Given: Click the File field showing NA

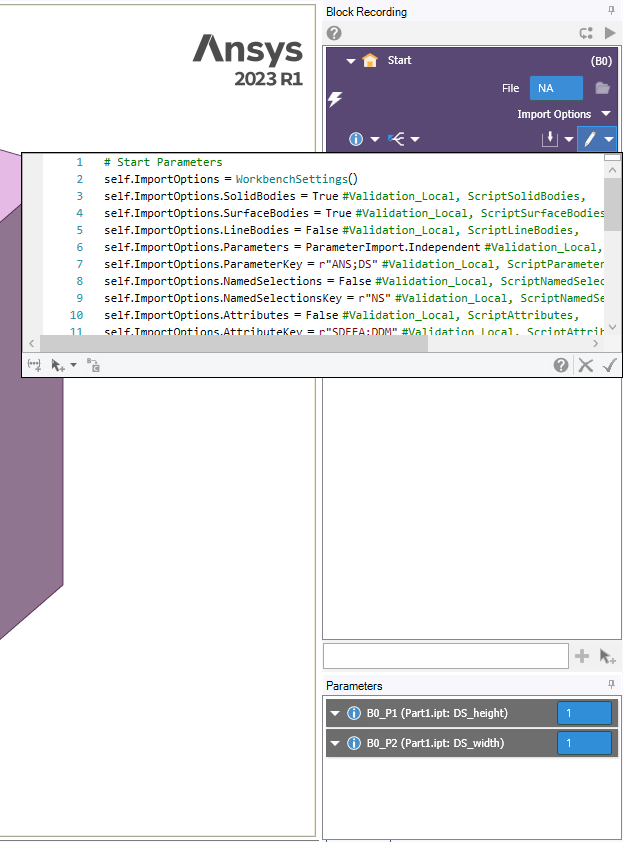Looking at the screenshot, I should [556, 88].
